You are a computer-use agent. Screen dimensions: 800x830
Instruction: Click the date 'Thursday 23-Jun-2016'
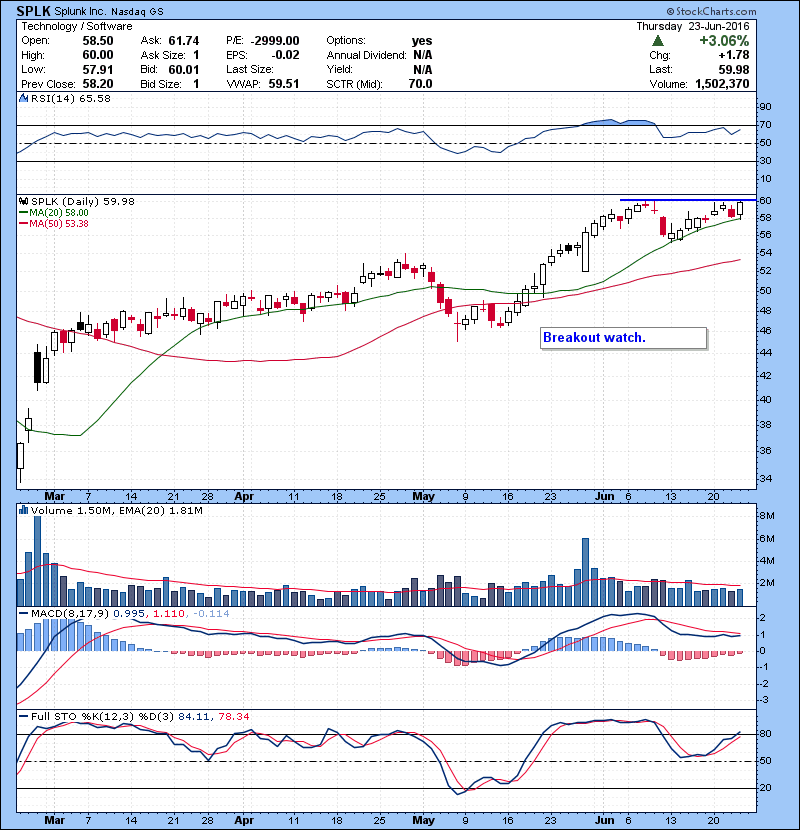coord(693,26)
